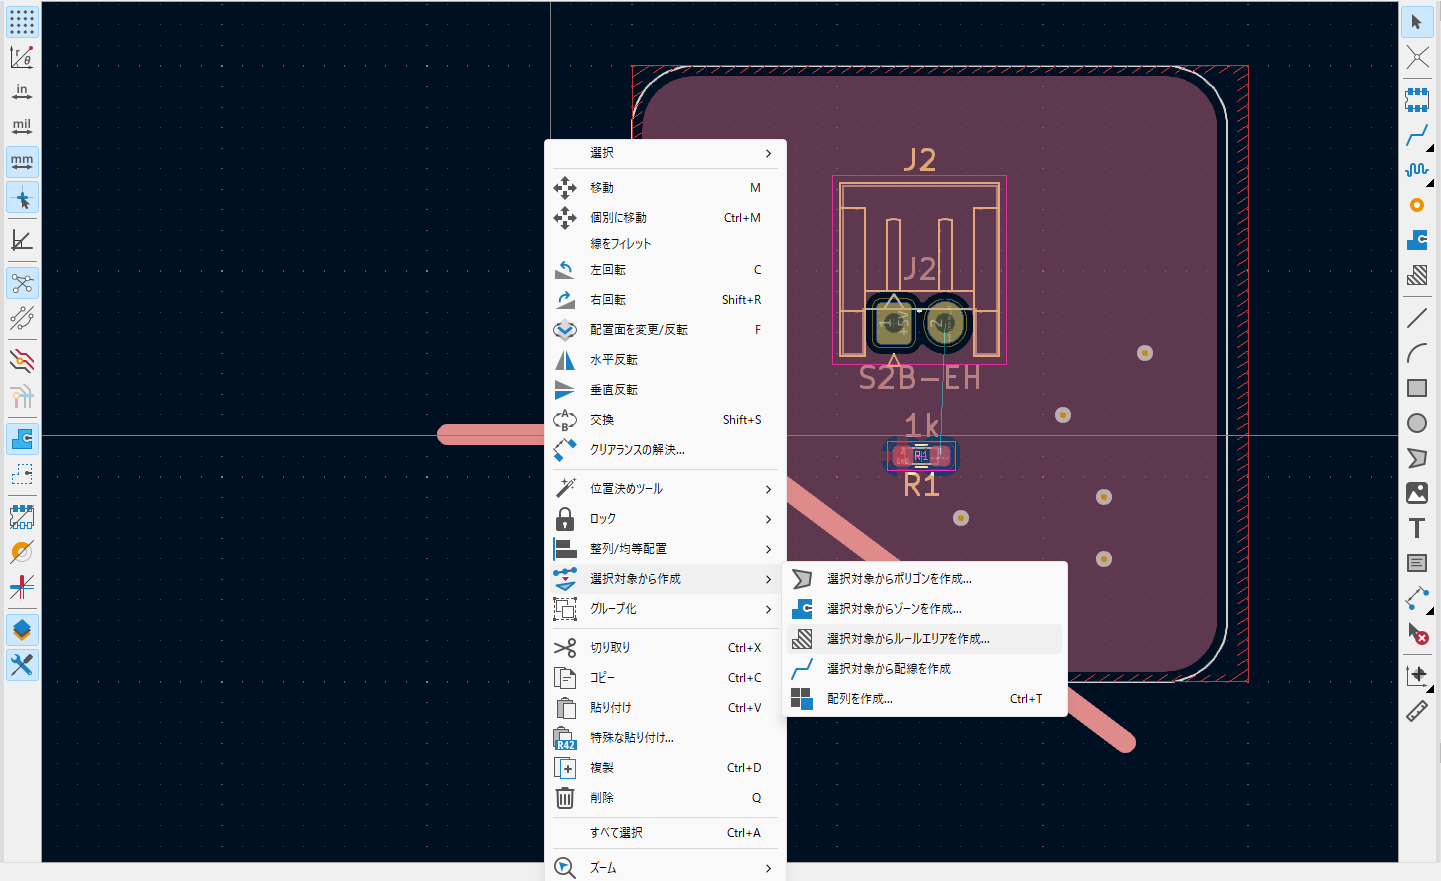Switch units to millimeters
1441x881 pixels.
(x=22, y=162)
